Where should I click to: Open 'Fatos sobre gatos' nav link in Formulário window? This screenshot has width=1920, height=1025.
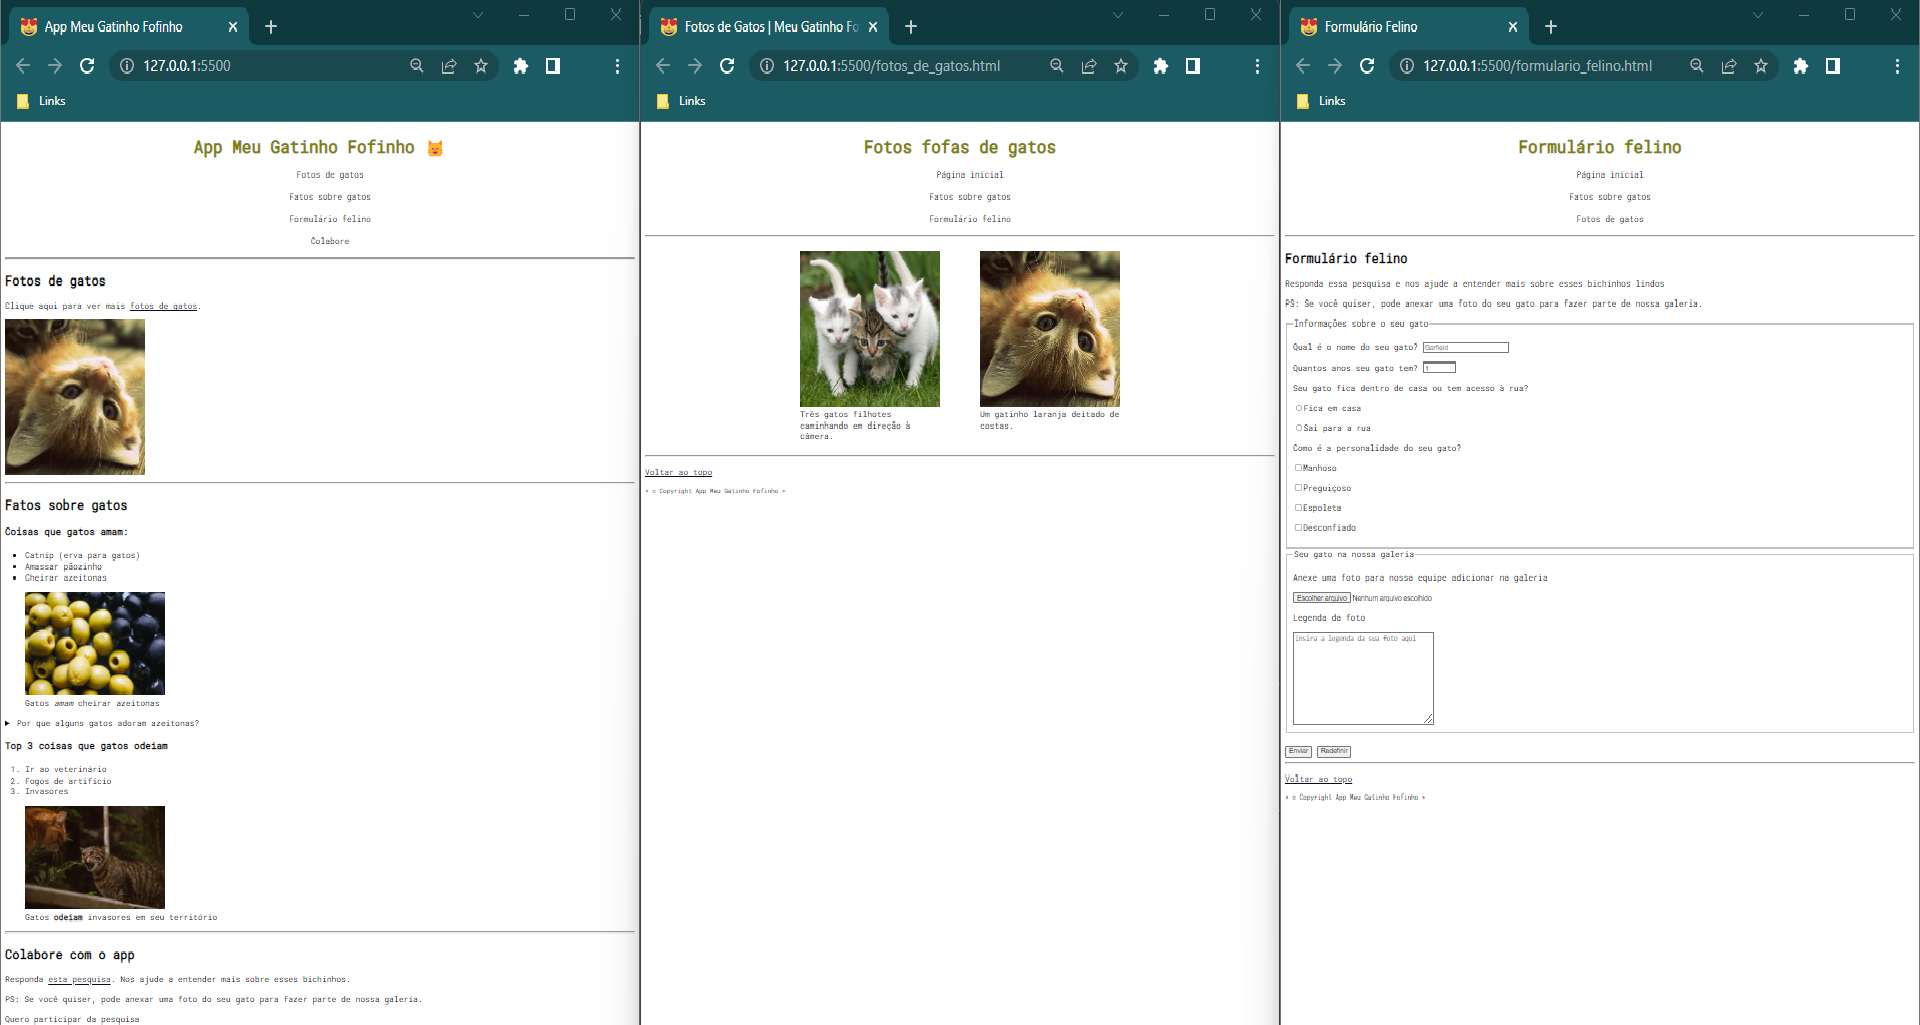[1610, 197]
